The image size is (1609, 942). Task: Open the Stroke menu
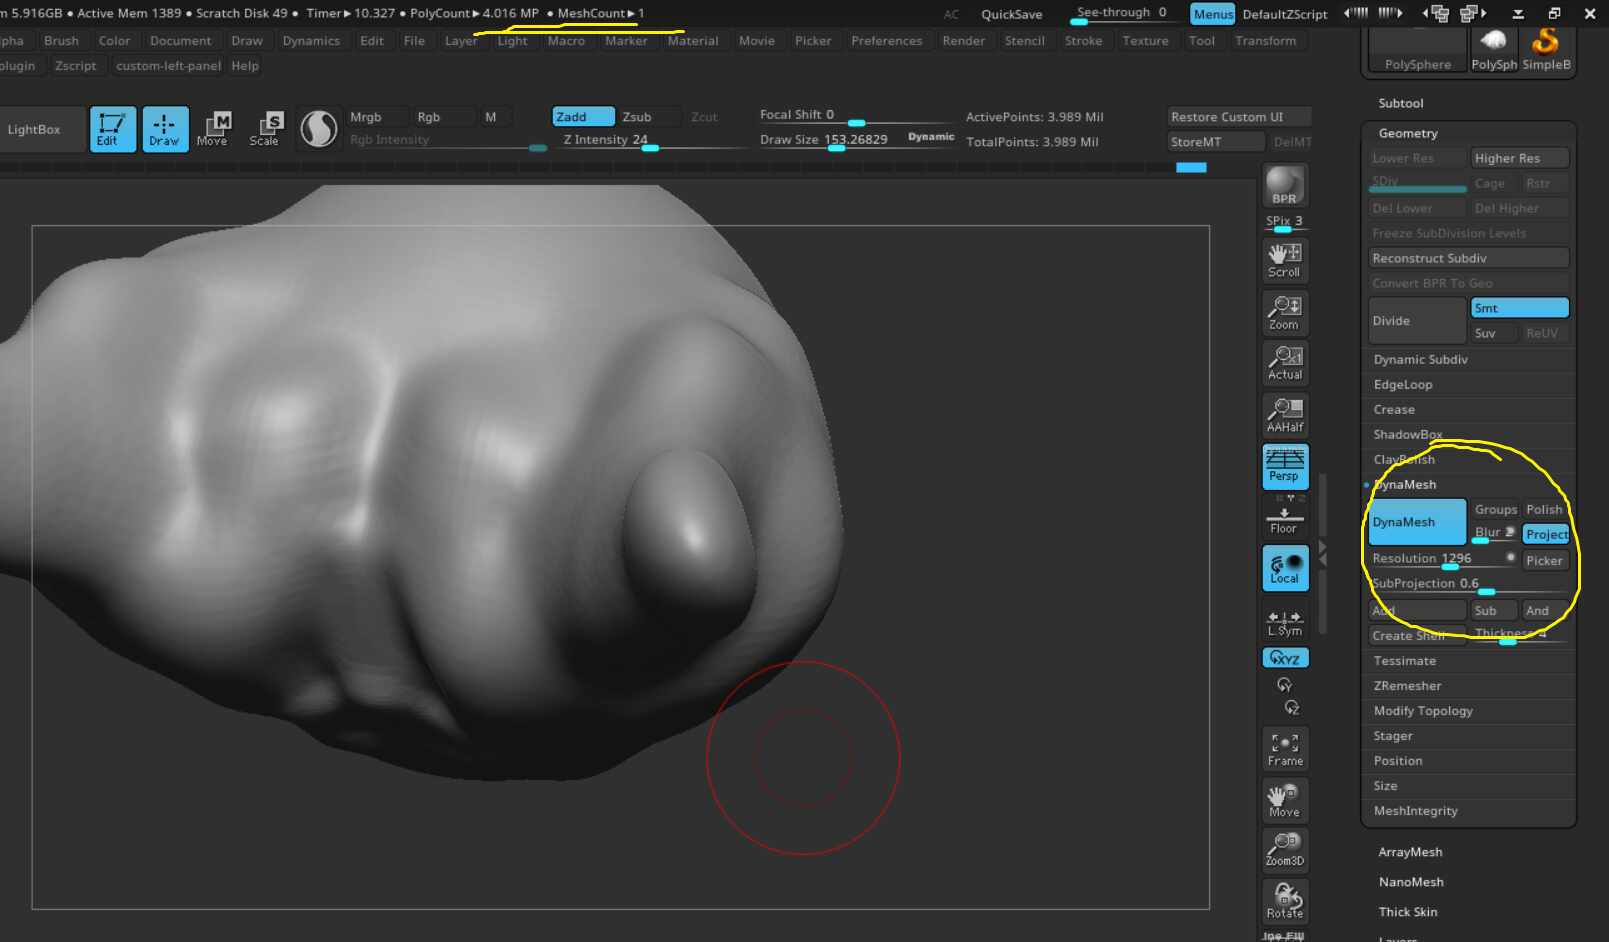[x=1083, y=41]
